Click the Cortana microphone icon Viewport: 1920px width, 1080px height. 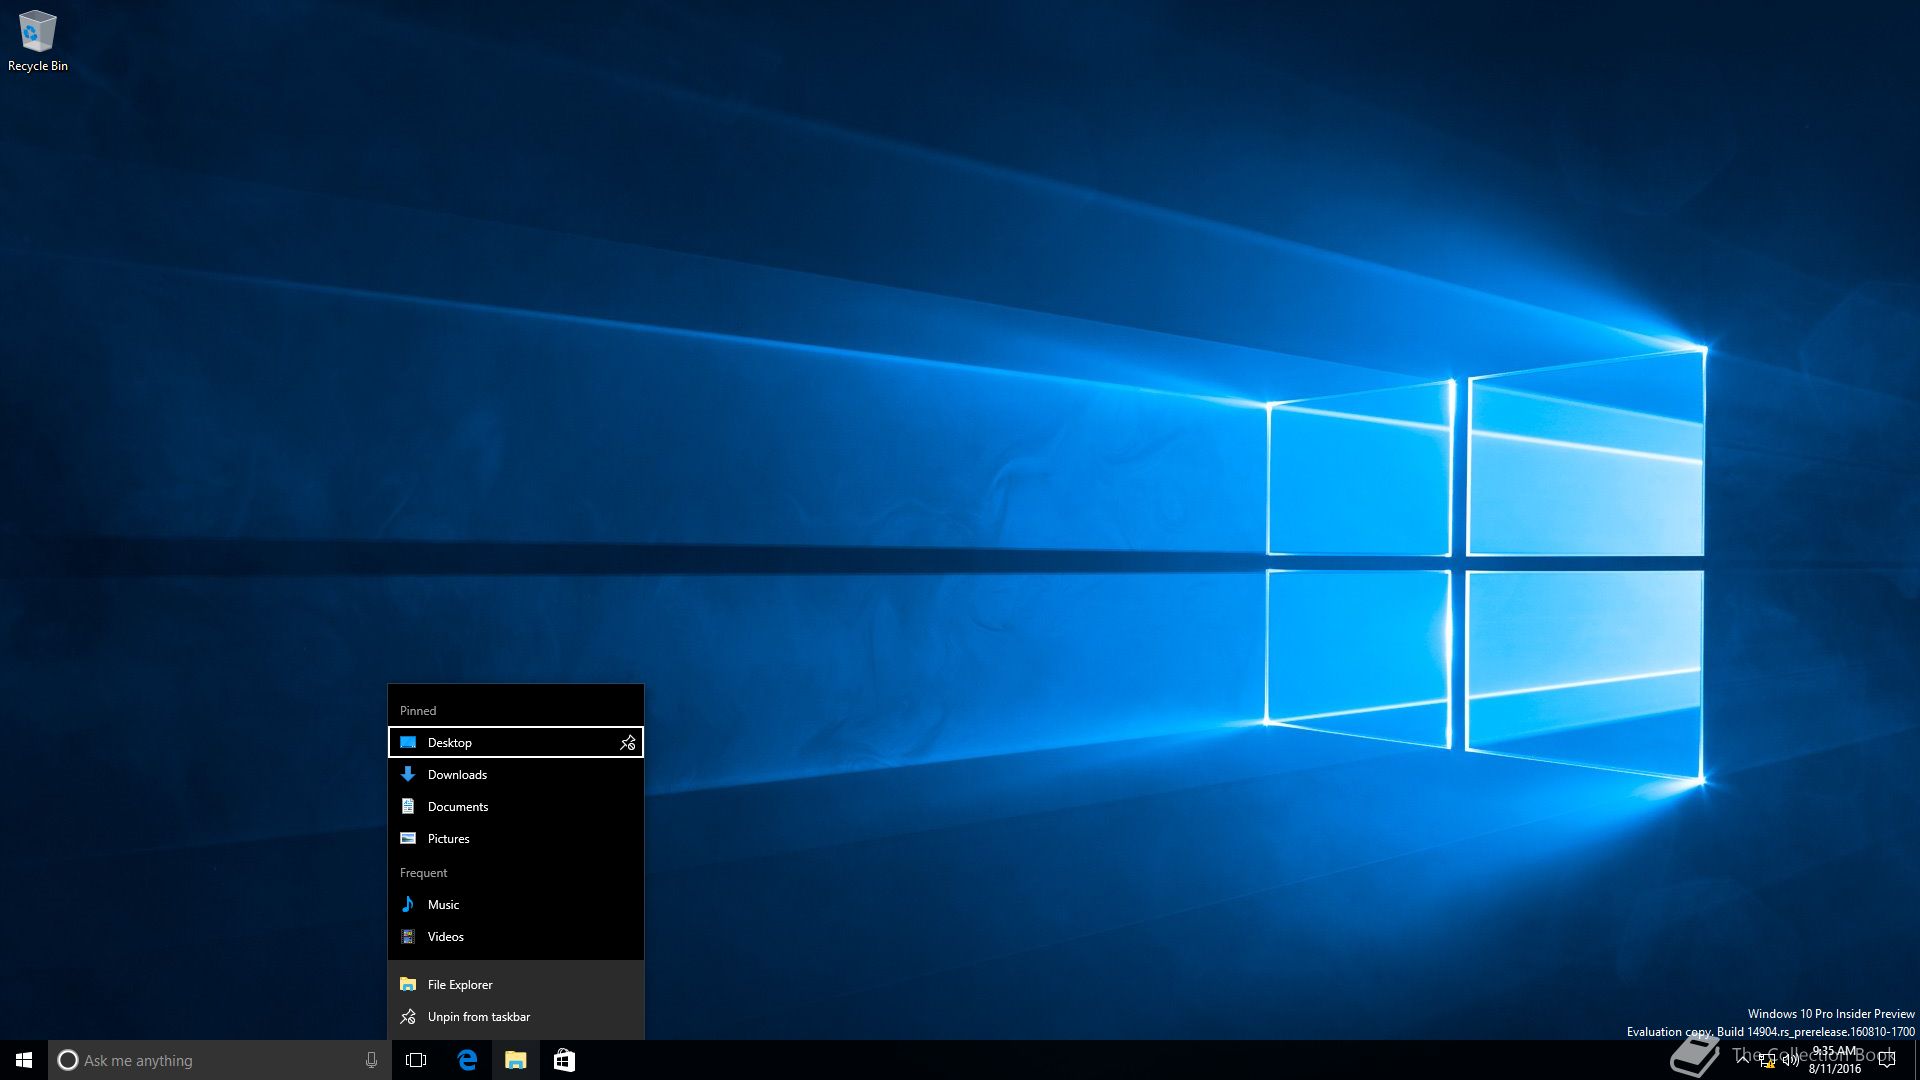371,1060
